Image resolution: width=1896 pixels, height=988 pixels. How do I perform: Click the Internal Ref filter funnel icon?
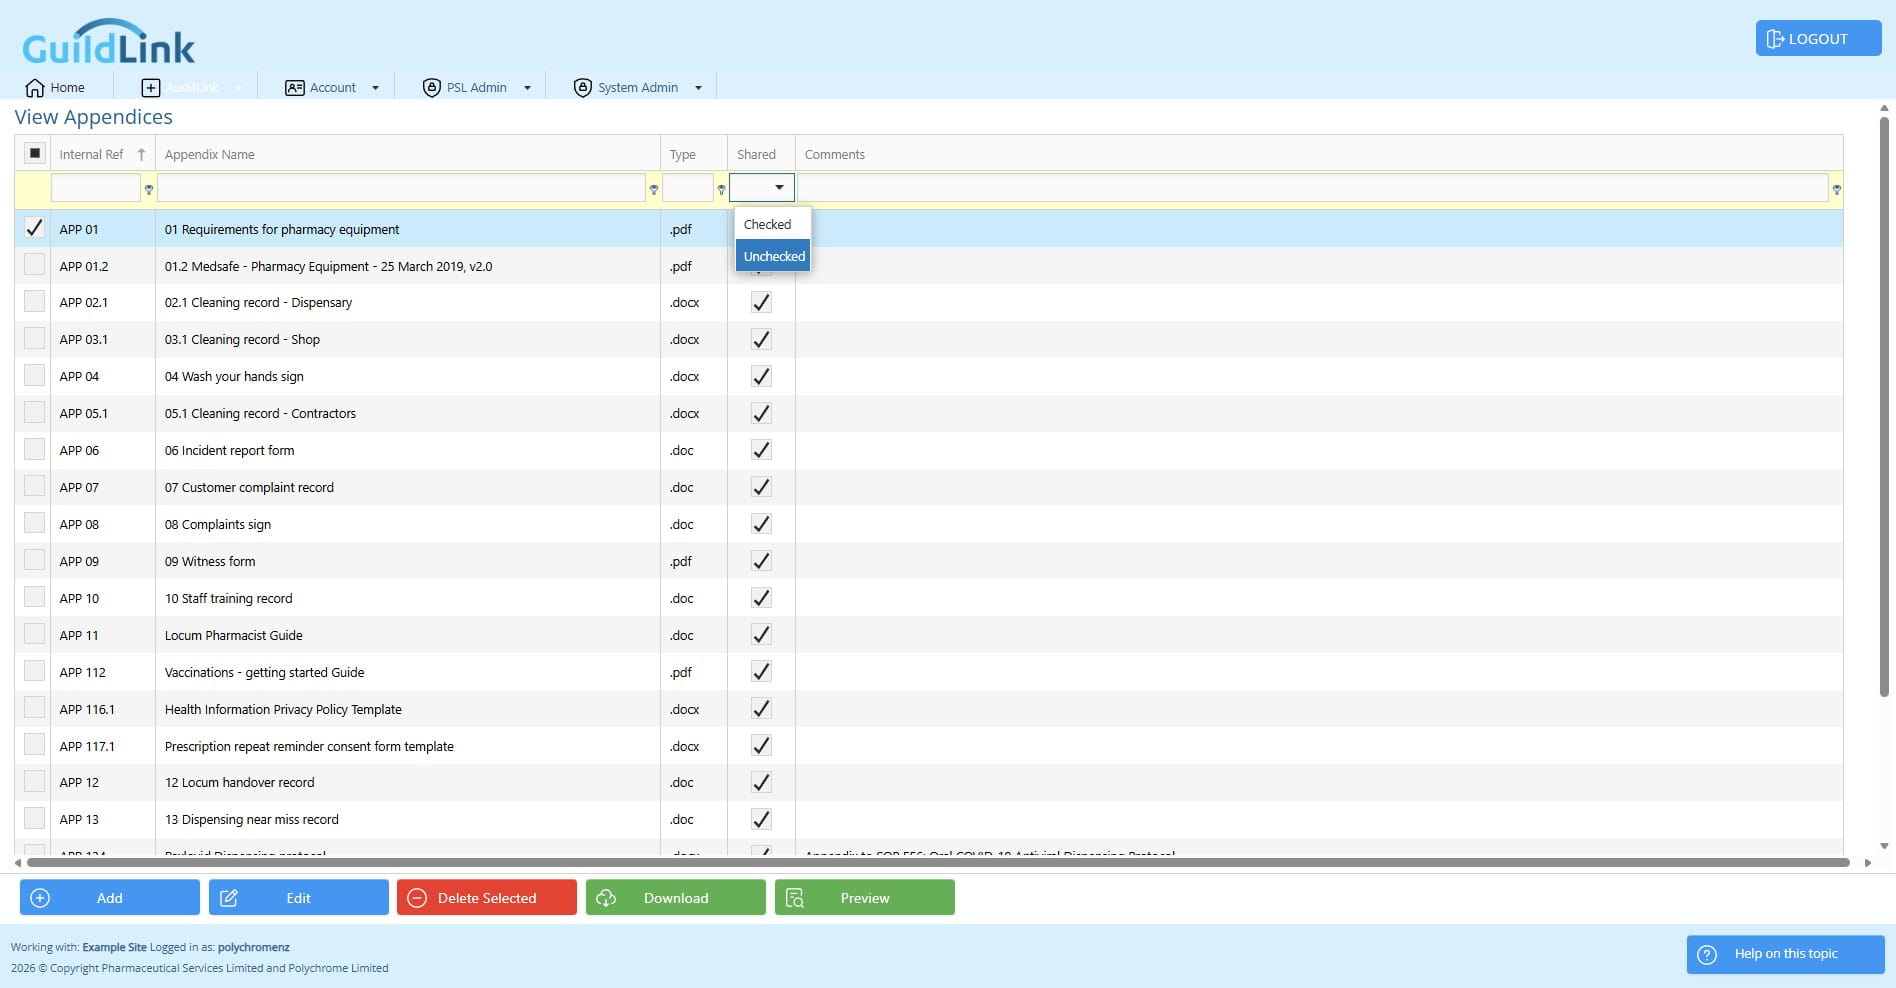pos(149,189)
